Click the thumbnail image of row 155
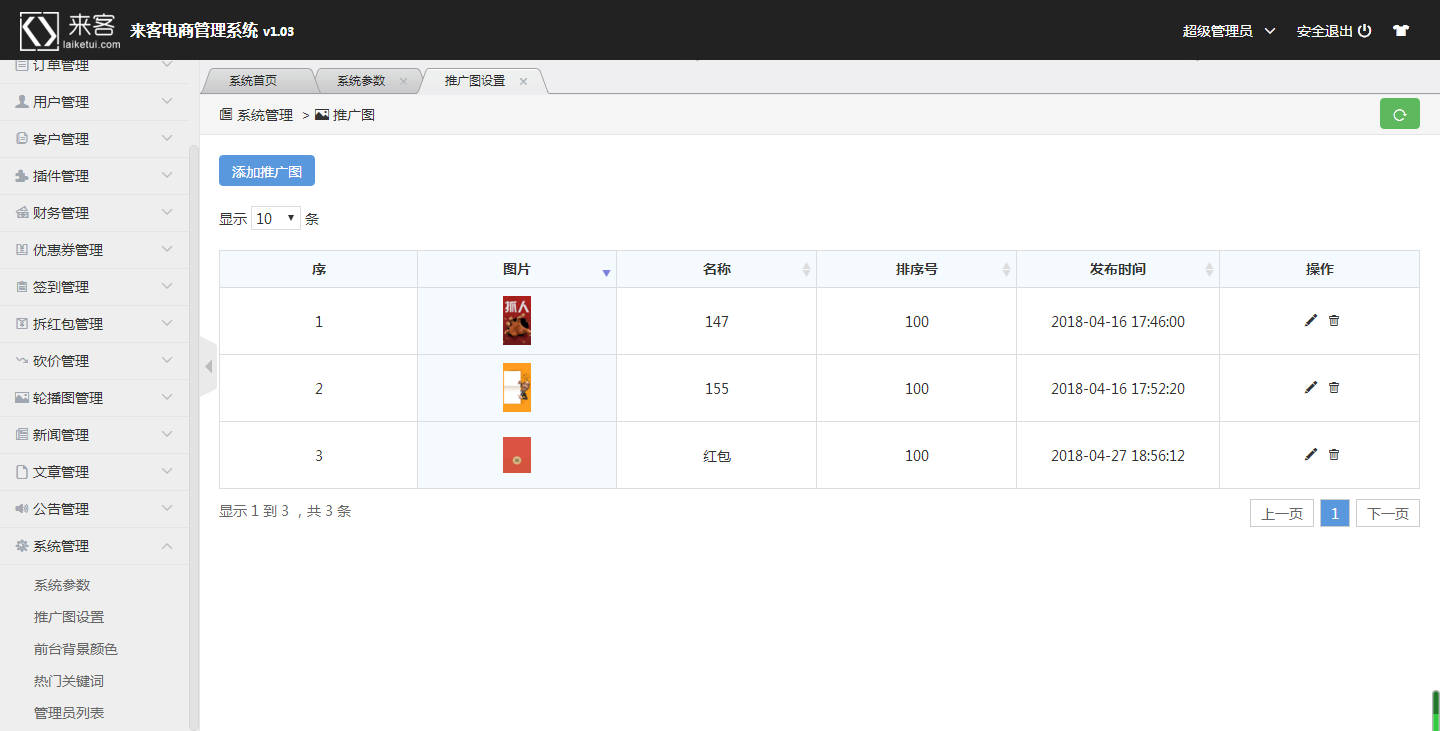 pyautogui.click(x=517, y=388)
